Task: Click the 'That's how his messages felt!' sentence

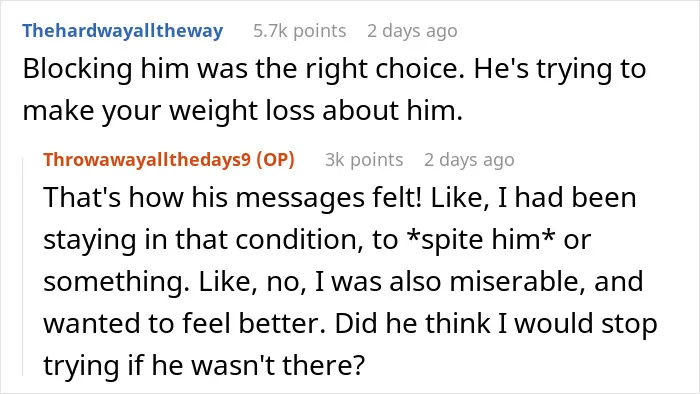Action: tap(232, 198)
